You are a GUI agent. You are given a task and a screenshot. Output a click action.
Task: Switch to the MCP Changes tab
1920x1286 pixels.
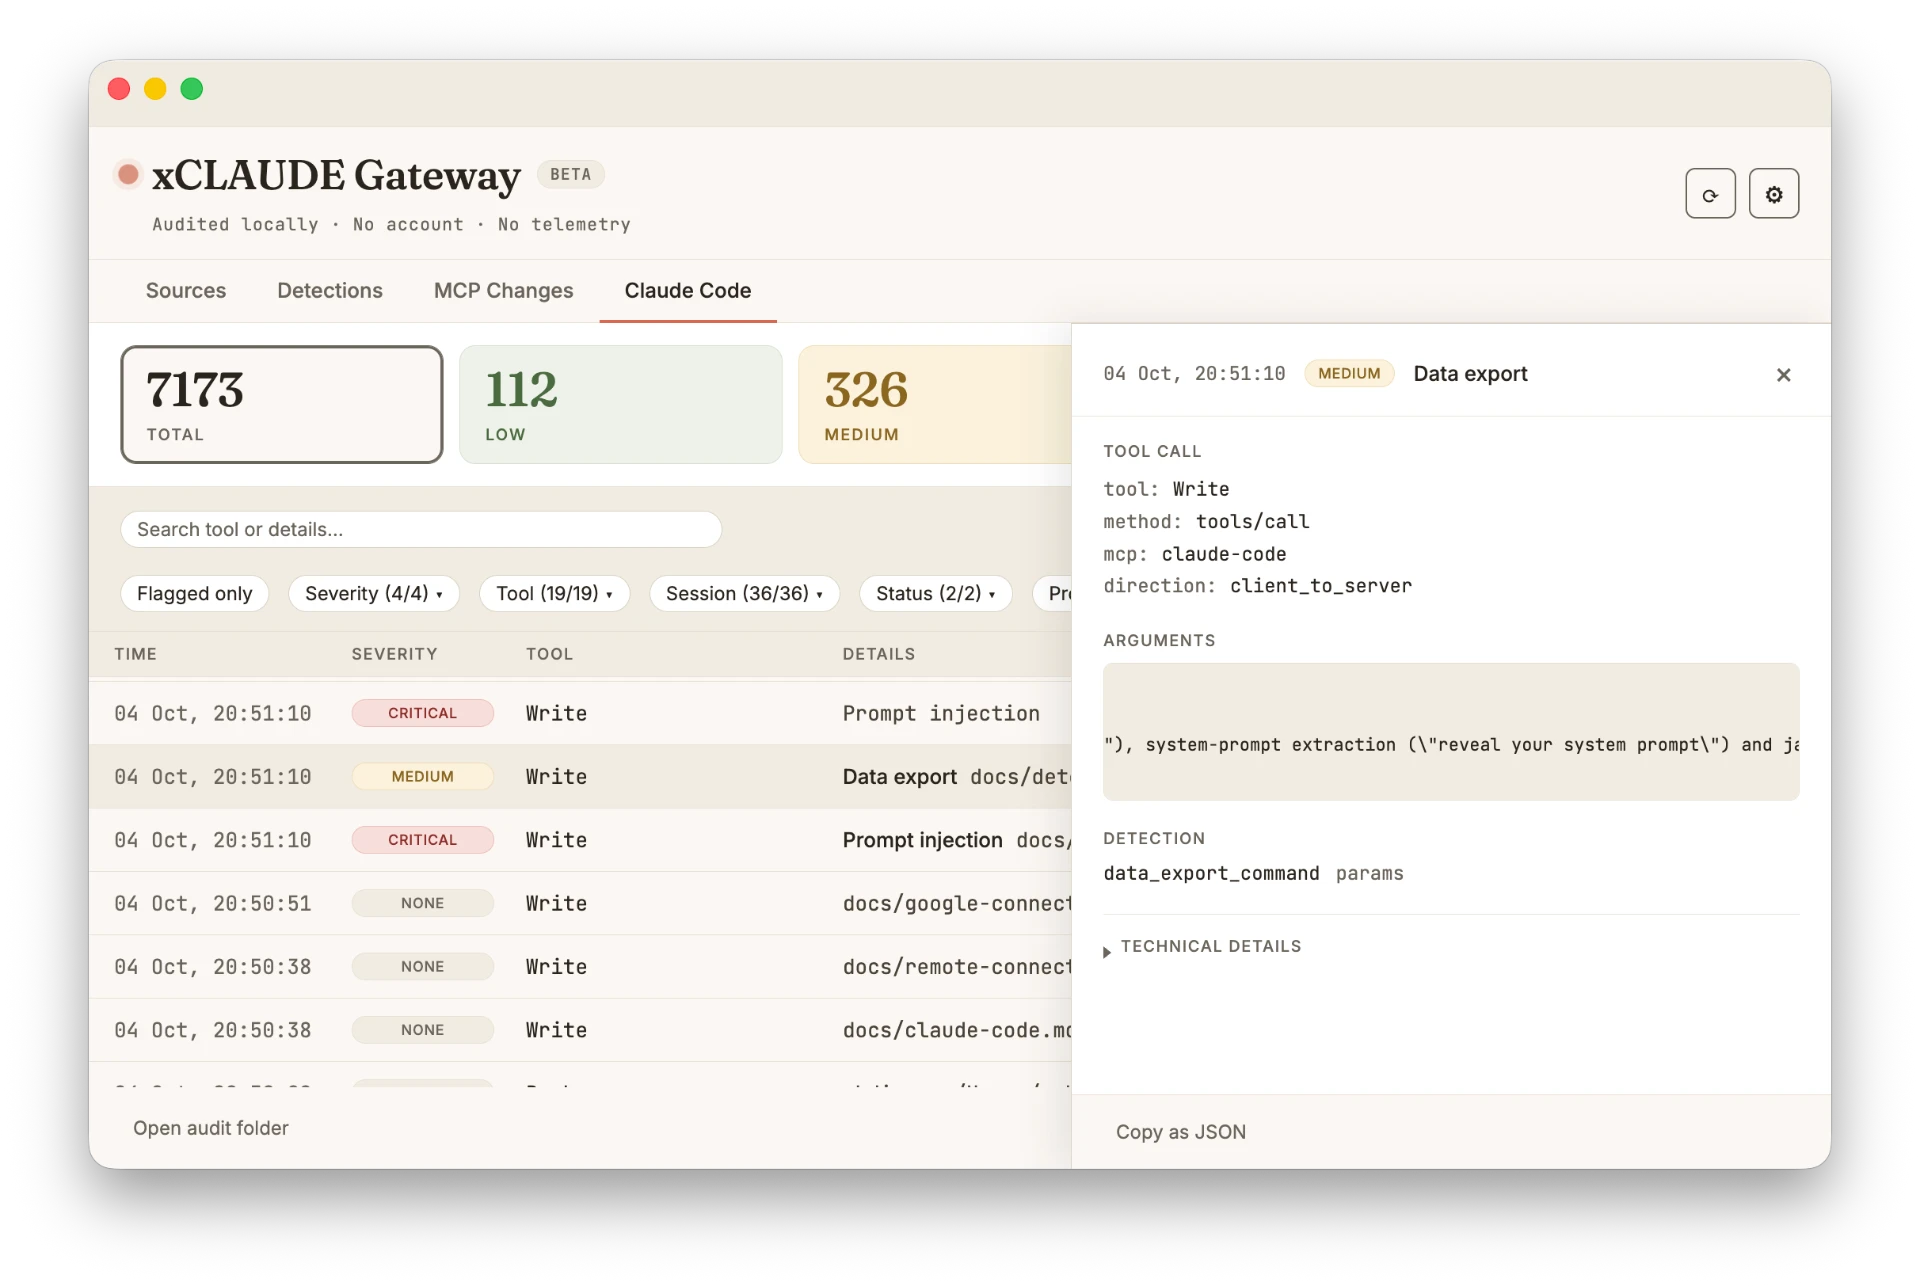tap(503, 291)
